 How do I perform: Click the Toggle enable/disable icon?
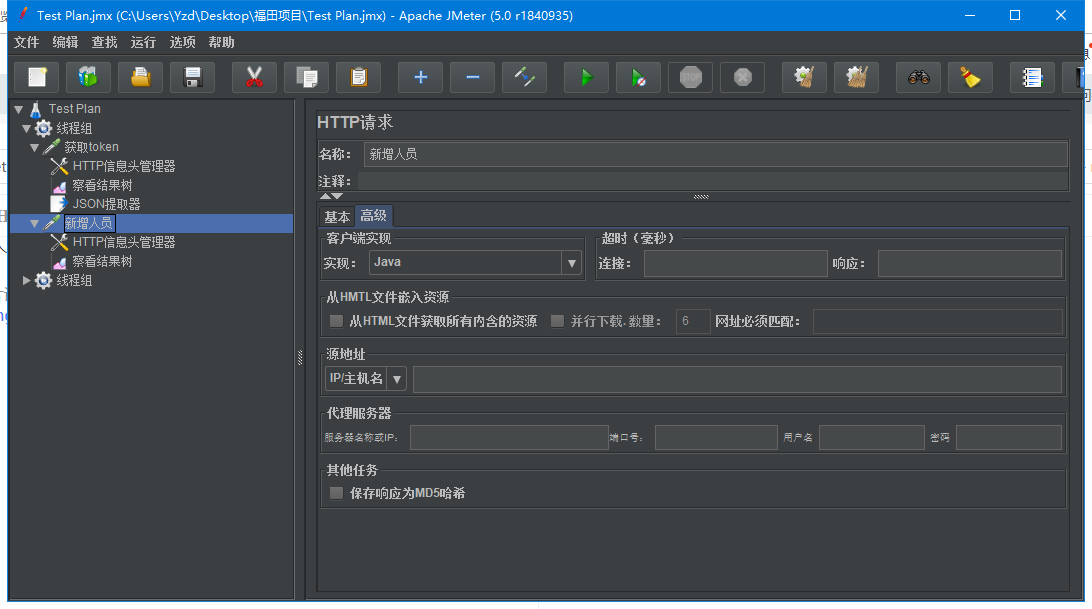pos(524,77)
